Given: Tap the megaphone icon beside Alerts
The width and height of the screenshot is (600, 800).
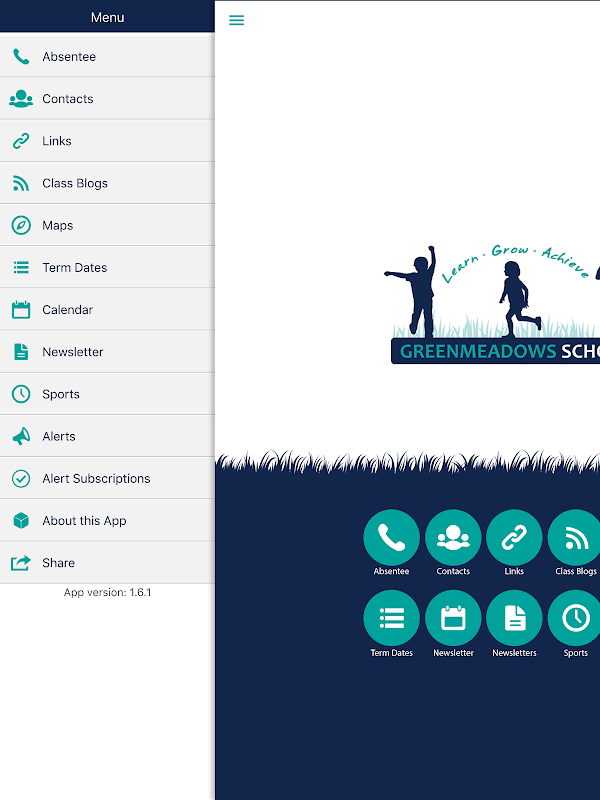Looking at the screenshot, I should pos(21,436).
